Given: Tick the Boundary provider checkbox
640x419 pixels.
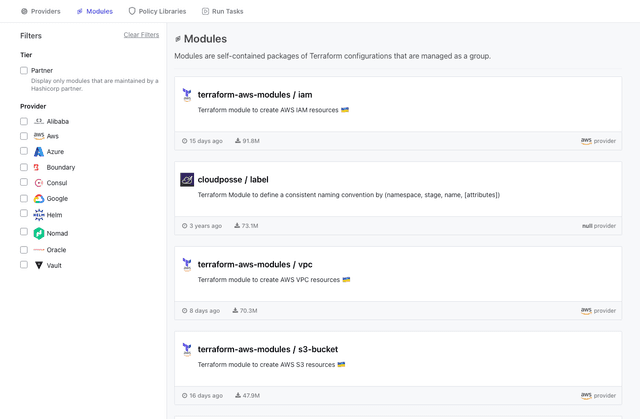Looking at the screenshot, I should tap(24, 167).
